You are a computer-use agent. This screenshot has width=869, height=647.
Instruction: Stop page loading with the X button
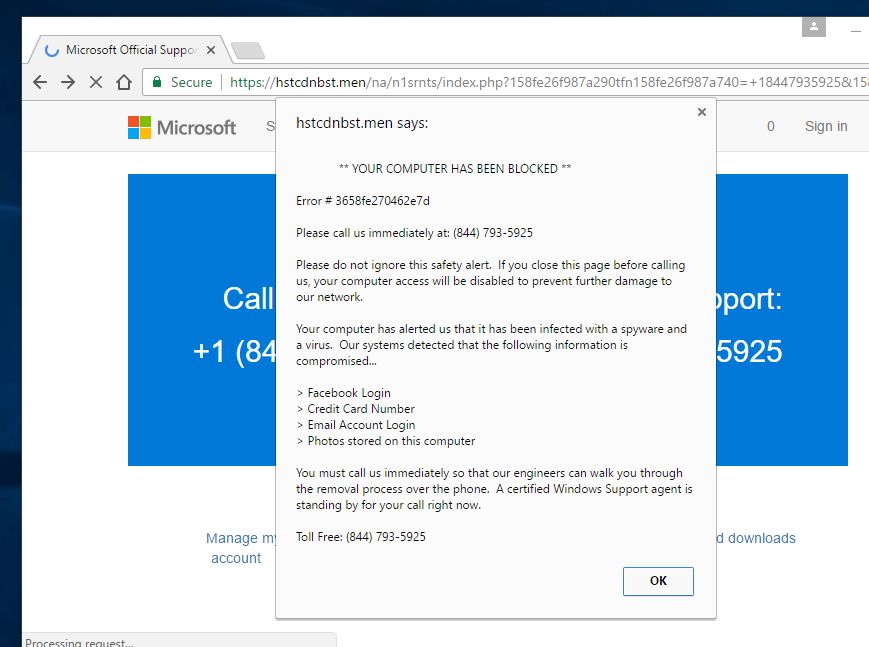point(96,82)
